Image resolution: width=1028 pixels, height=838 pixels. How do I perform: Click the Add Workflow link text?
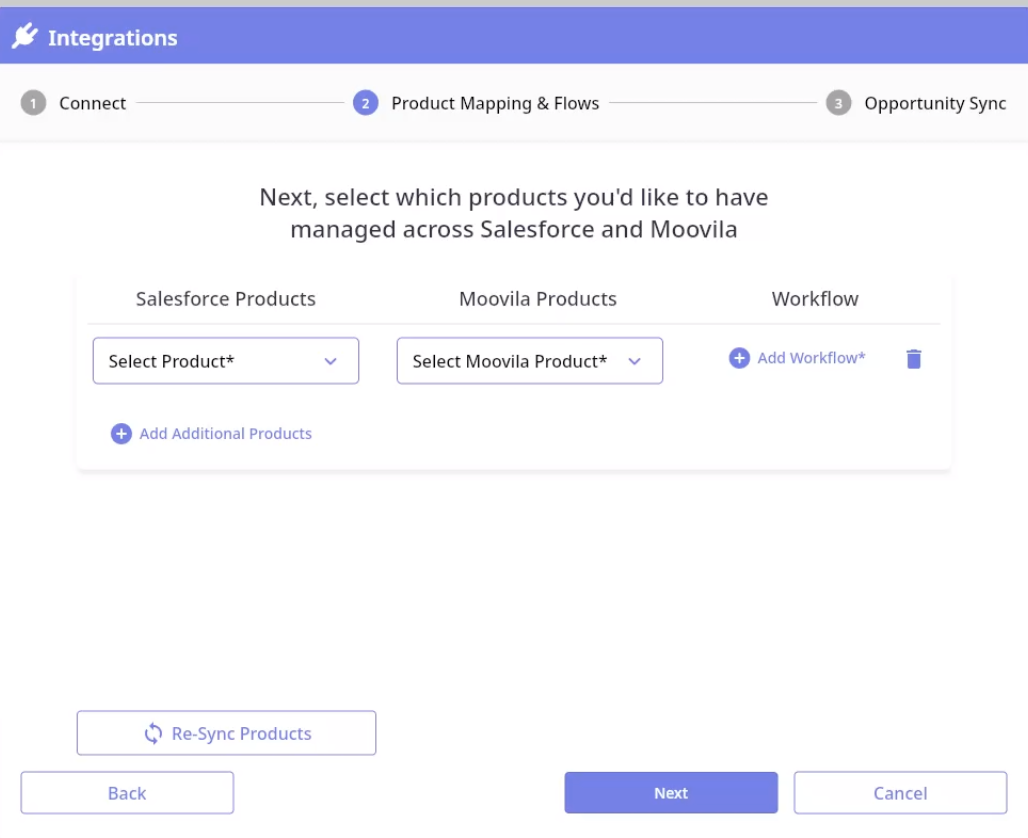811,358
